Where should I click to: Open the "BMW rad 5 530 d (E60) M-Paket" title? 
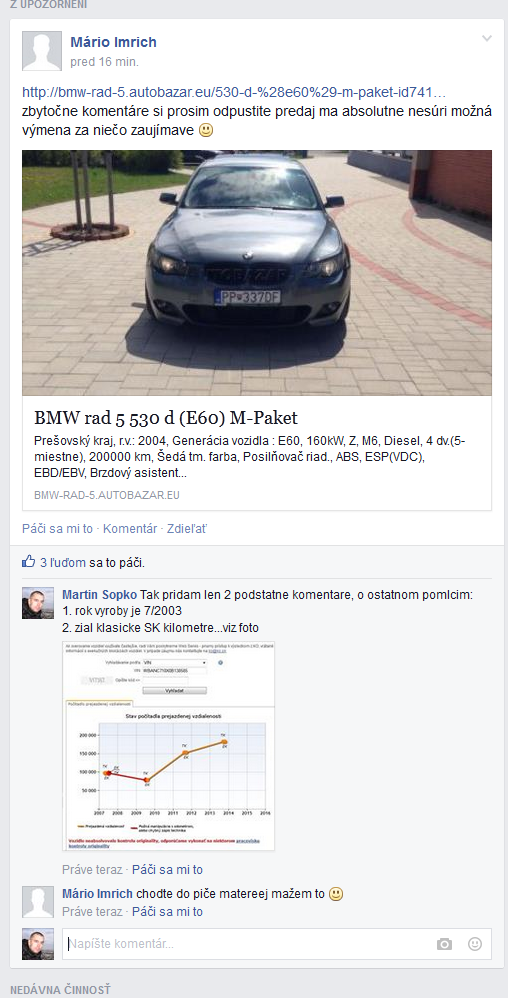pyautogui.click(x=166, y=418)
